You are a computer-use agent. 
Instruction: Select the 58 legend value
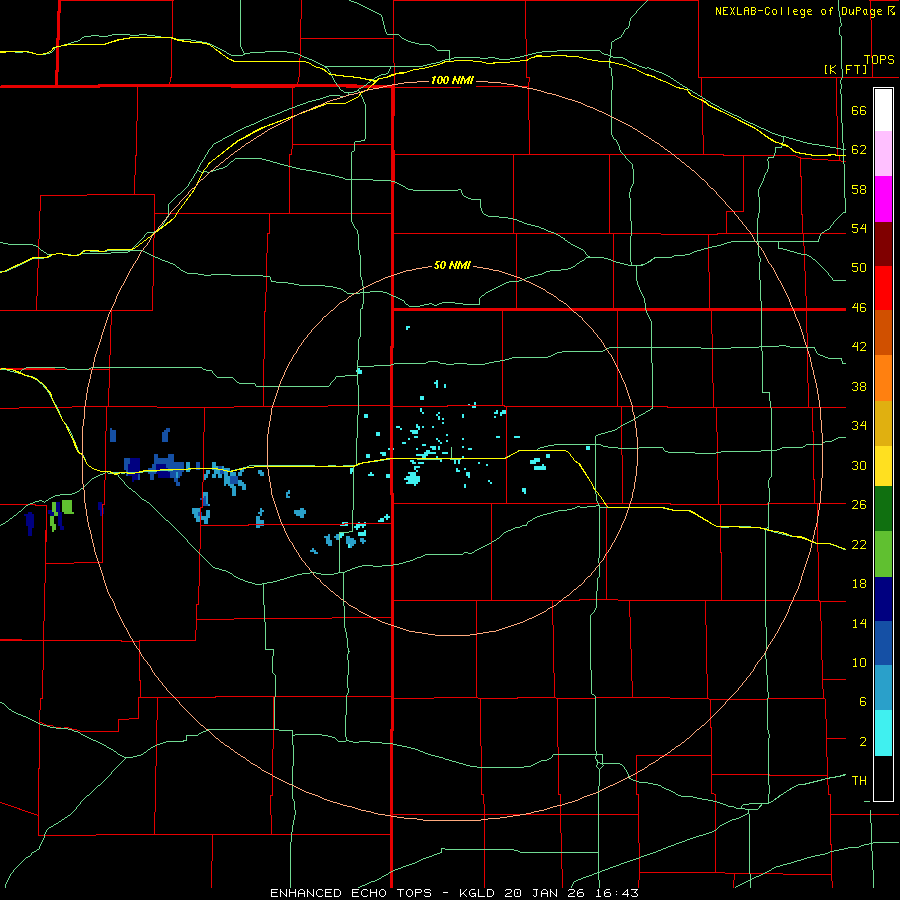[x=859, y=189]
